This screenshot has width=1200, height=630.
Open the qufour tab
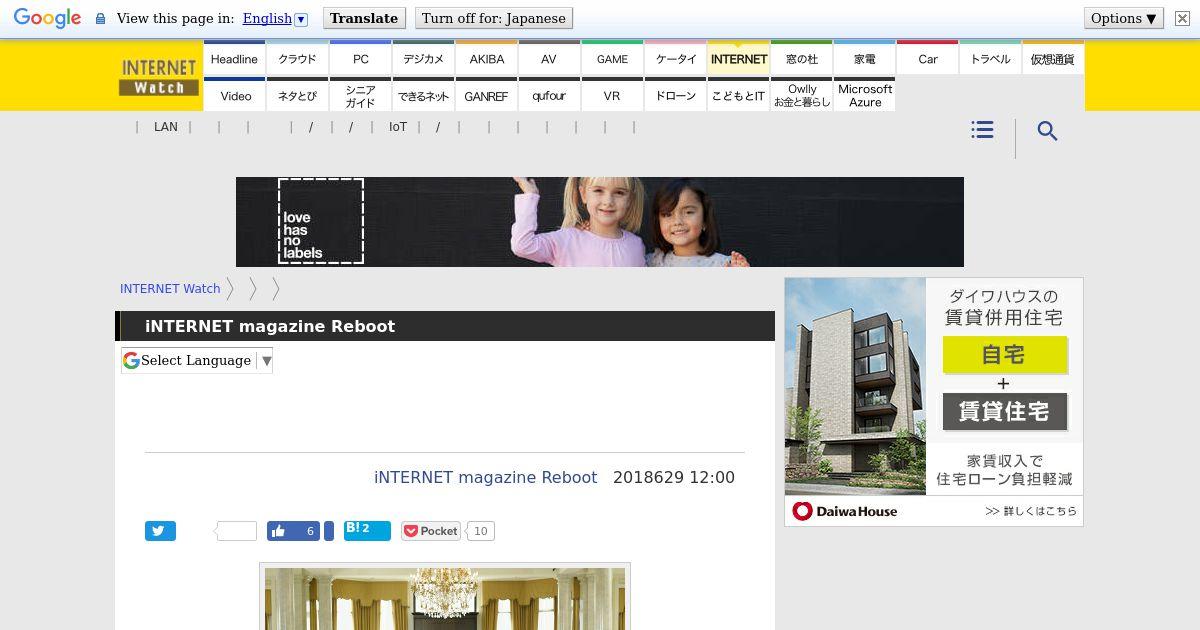(549, 95)
